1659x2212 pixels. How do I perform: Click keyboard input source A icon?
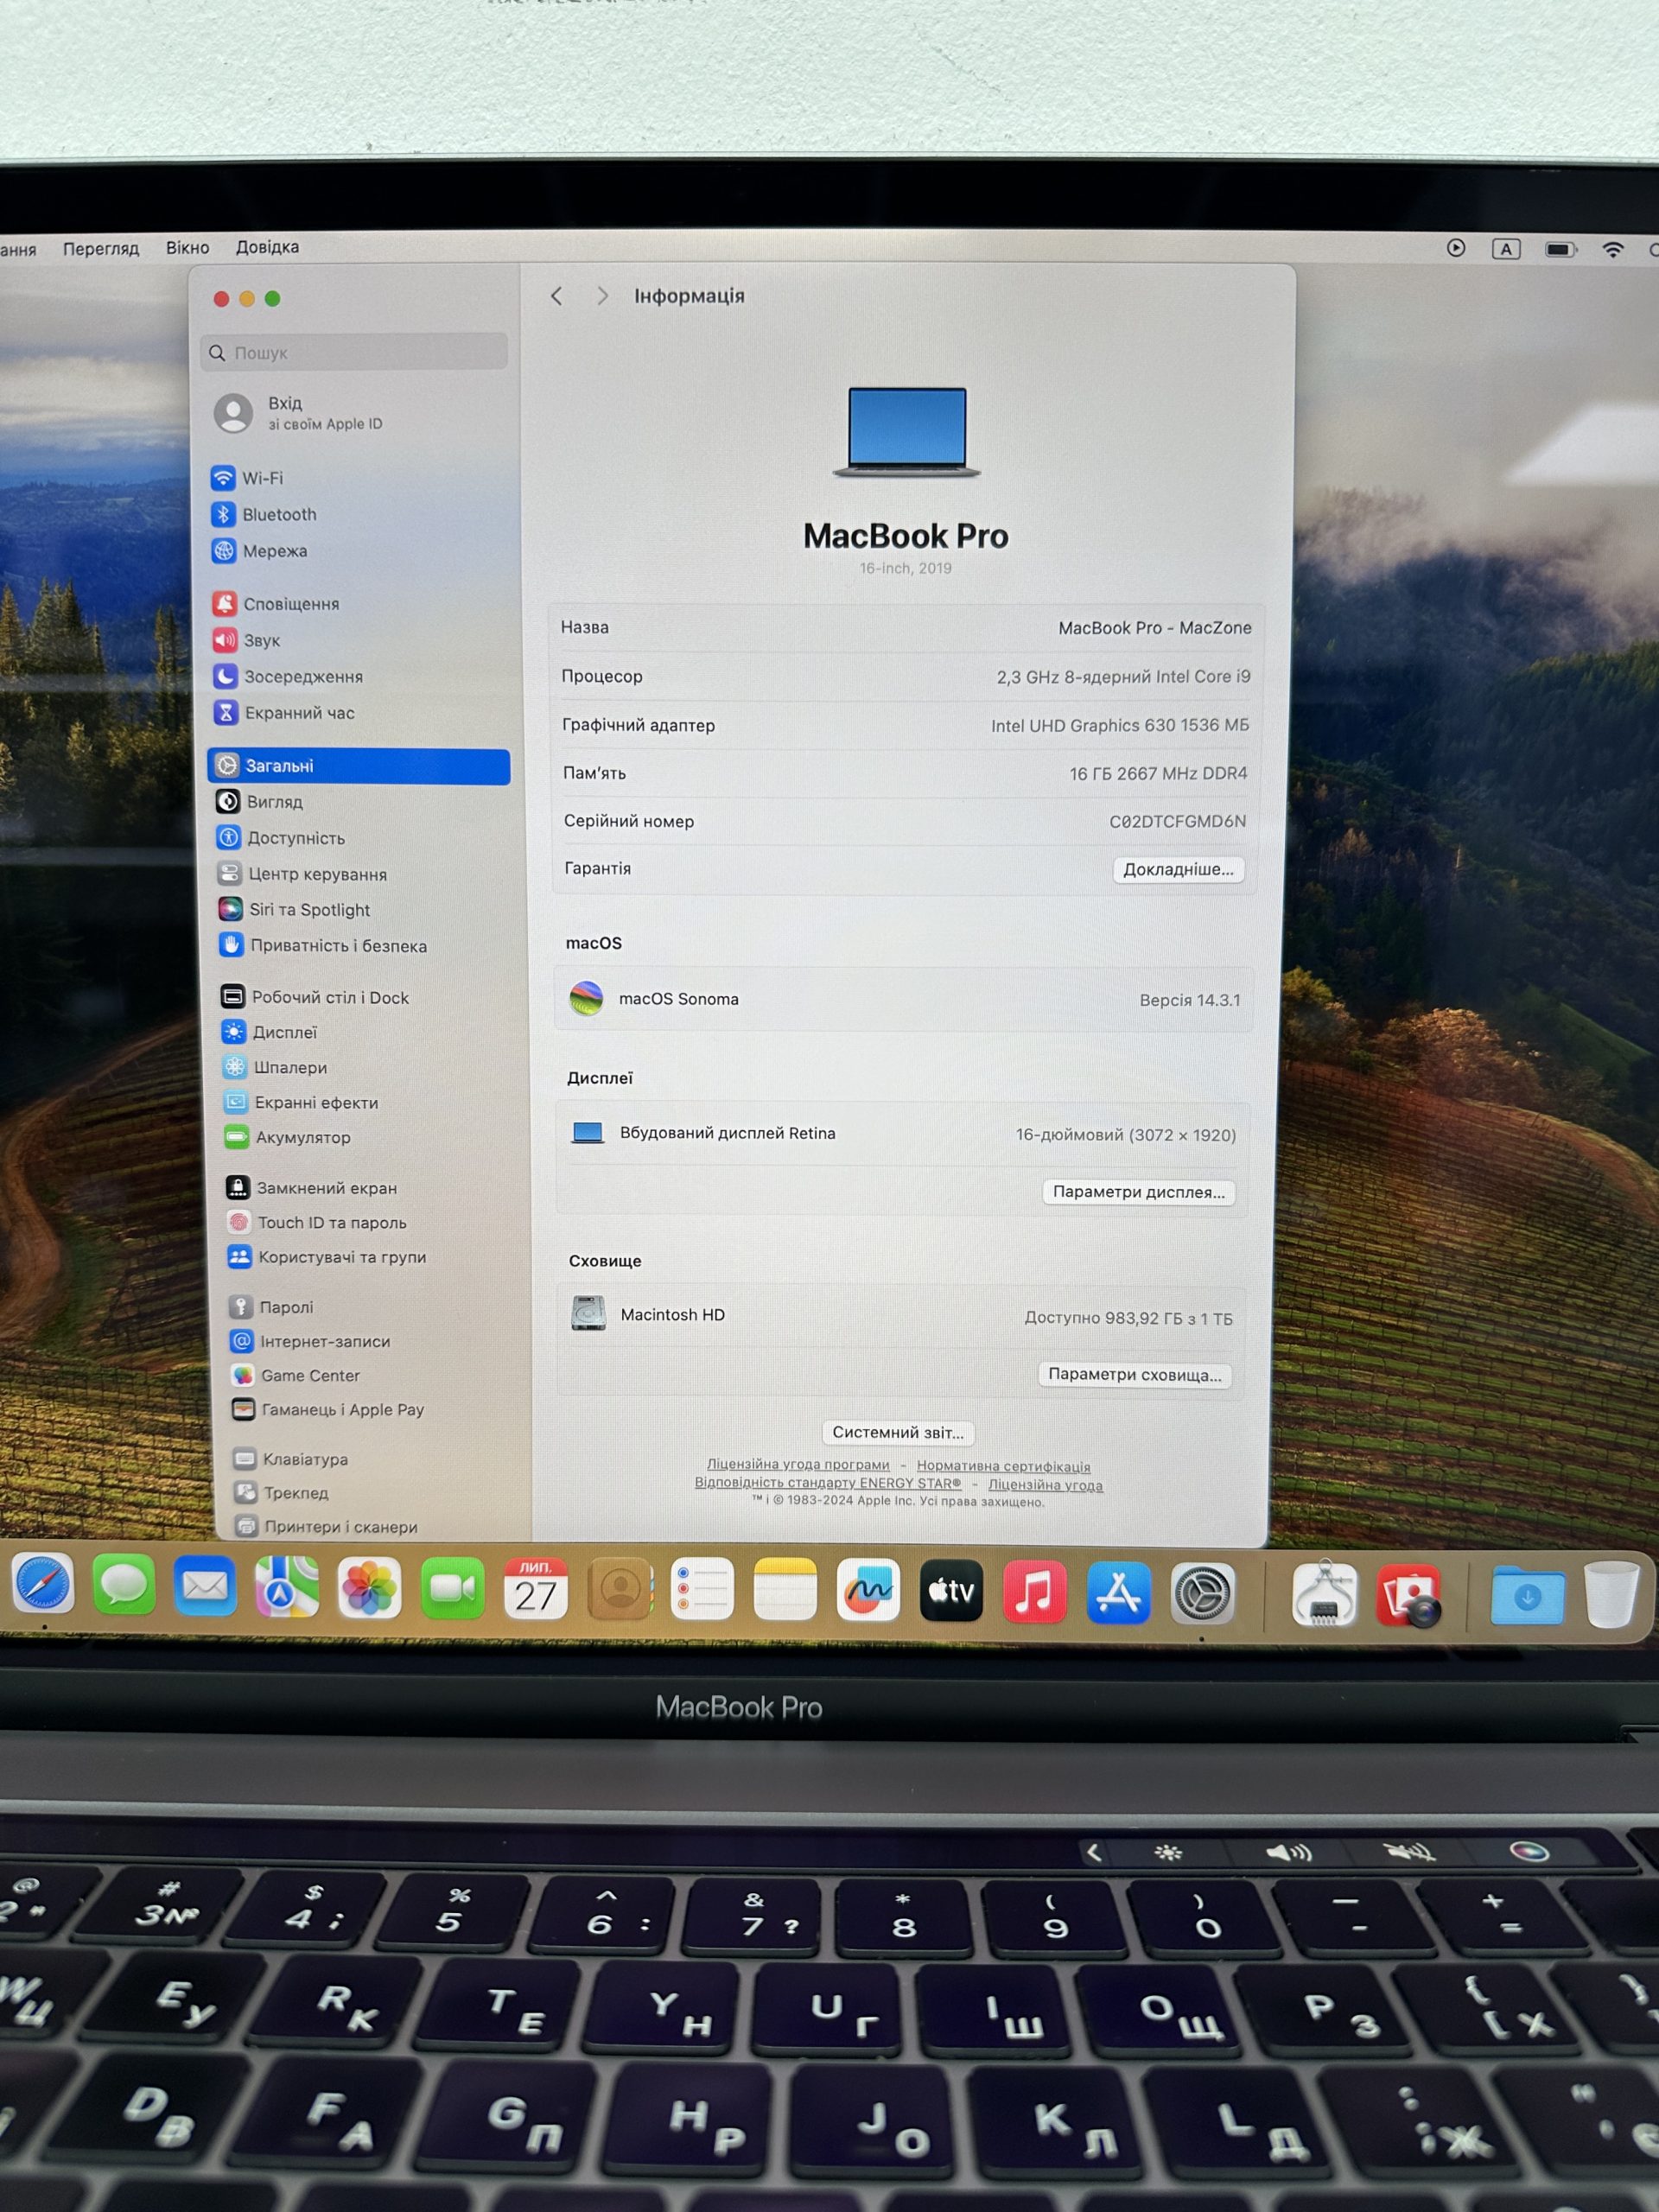1506,249
